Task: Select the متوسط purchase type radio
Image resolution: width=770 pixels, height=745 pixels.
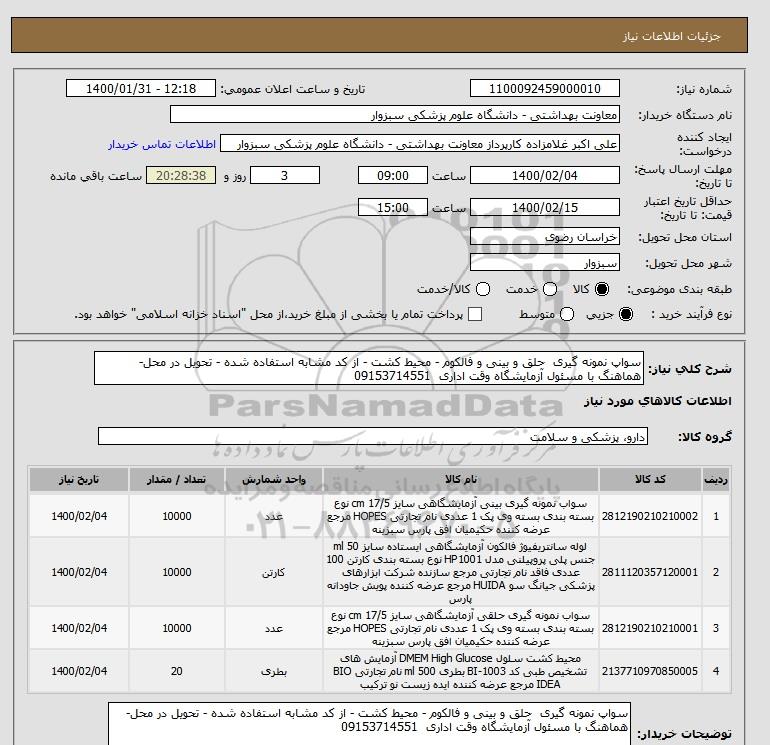Action: (x=567, y=314)
